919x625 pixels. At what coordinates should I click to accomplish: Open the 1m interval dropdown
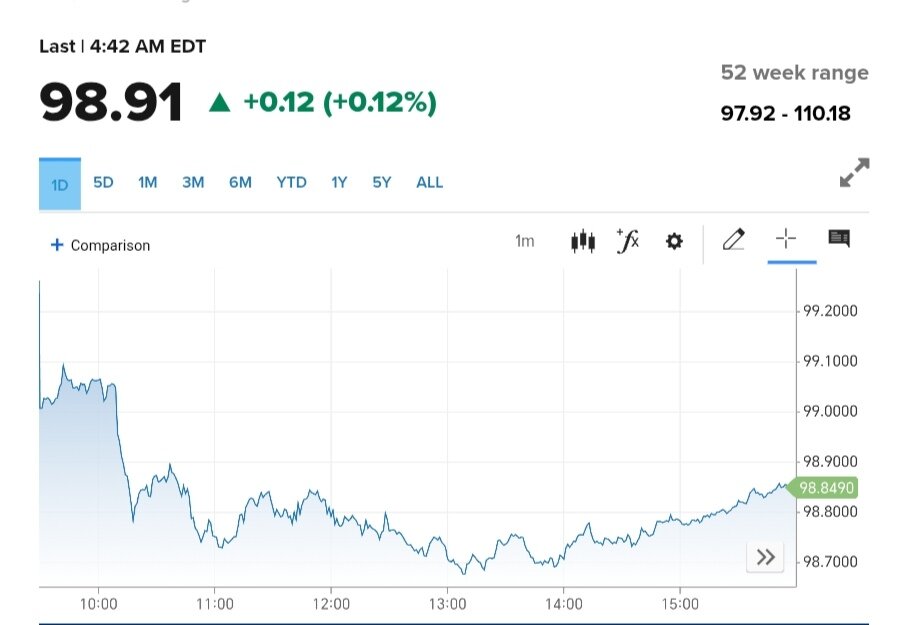pyautogui.click(x=525, y=241)
